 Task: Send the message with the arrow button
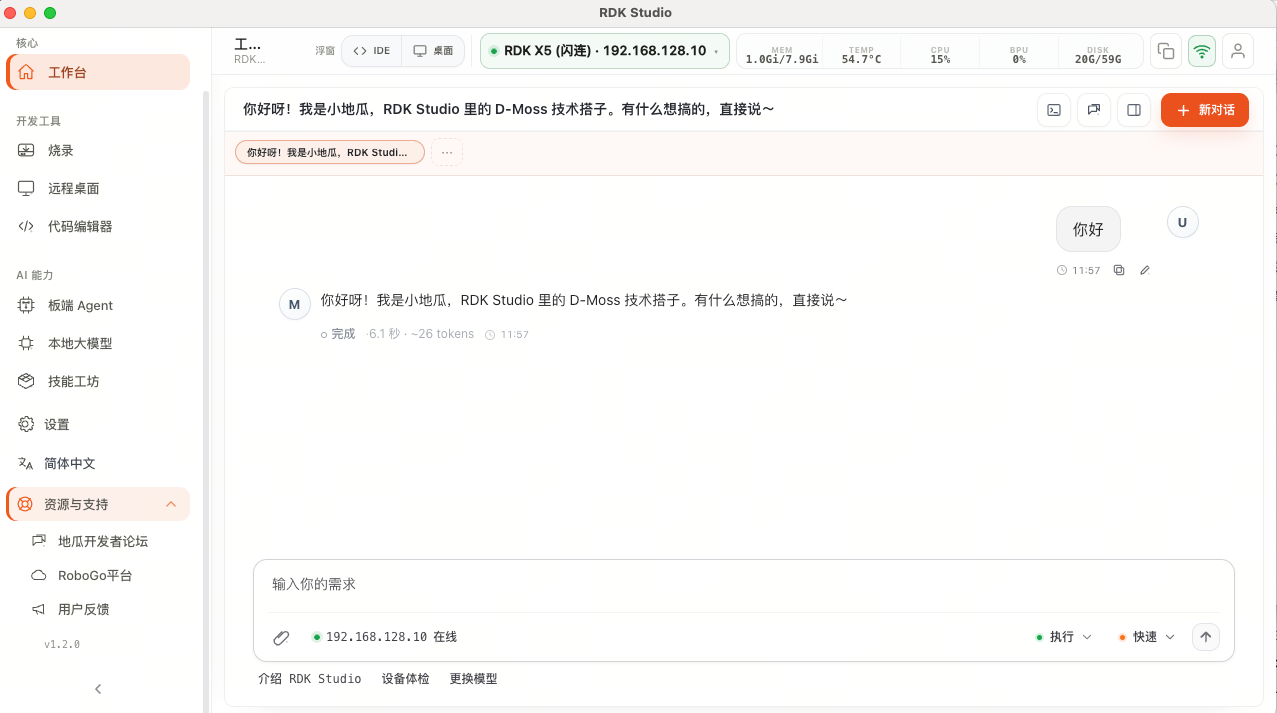point(1206,637)
